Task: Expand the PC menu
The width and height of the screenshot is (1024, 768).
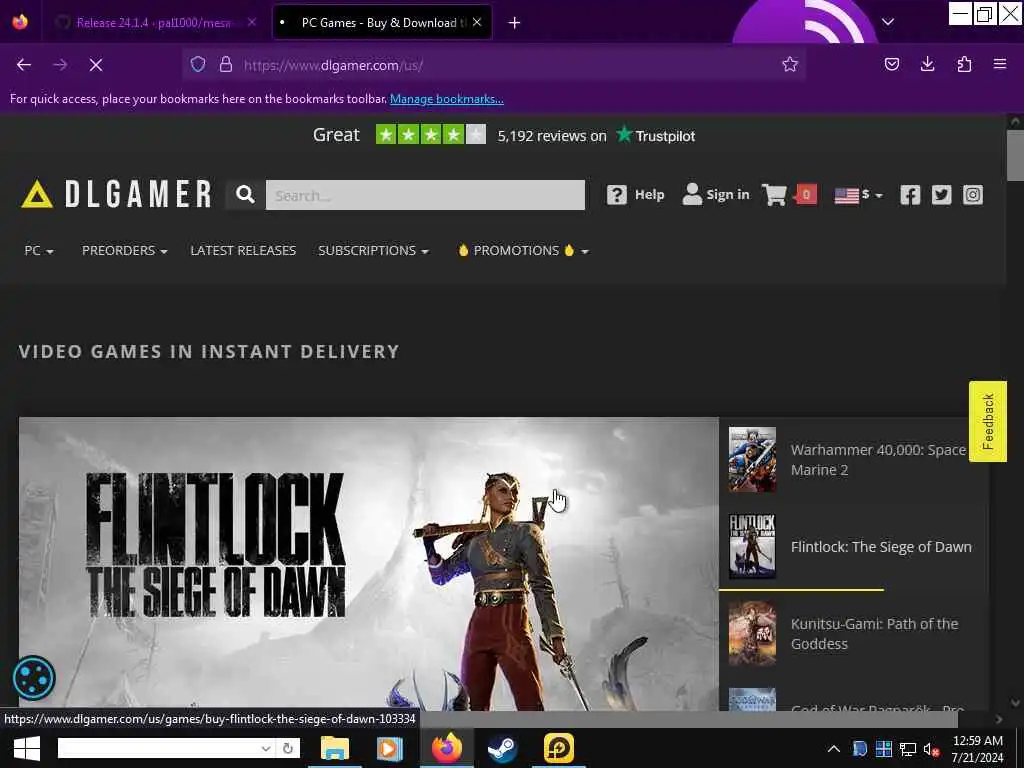Action: click(x=39, y=251)
